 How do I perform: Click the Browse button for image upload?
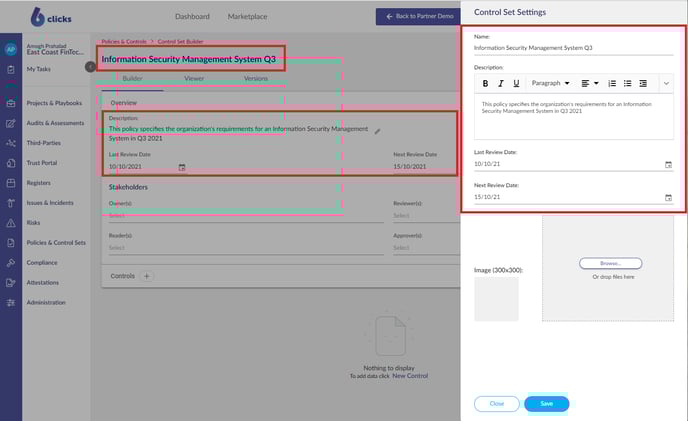(610, 263)
